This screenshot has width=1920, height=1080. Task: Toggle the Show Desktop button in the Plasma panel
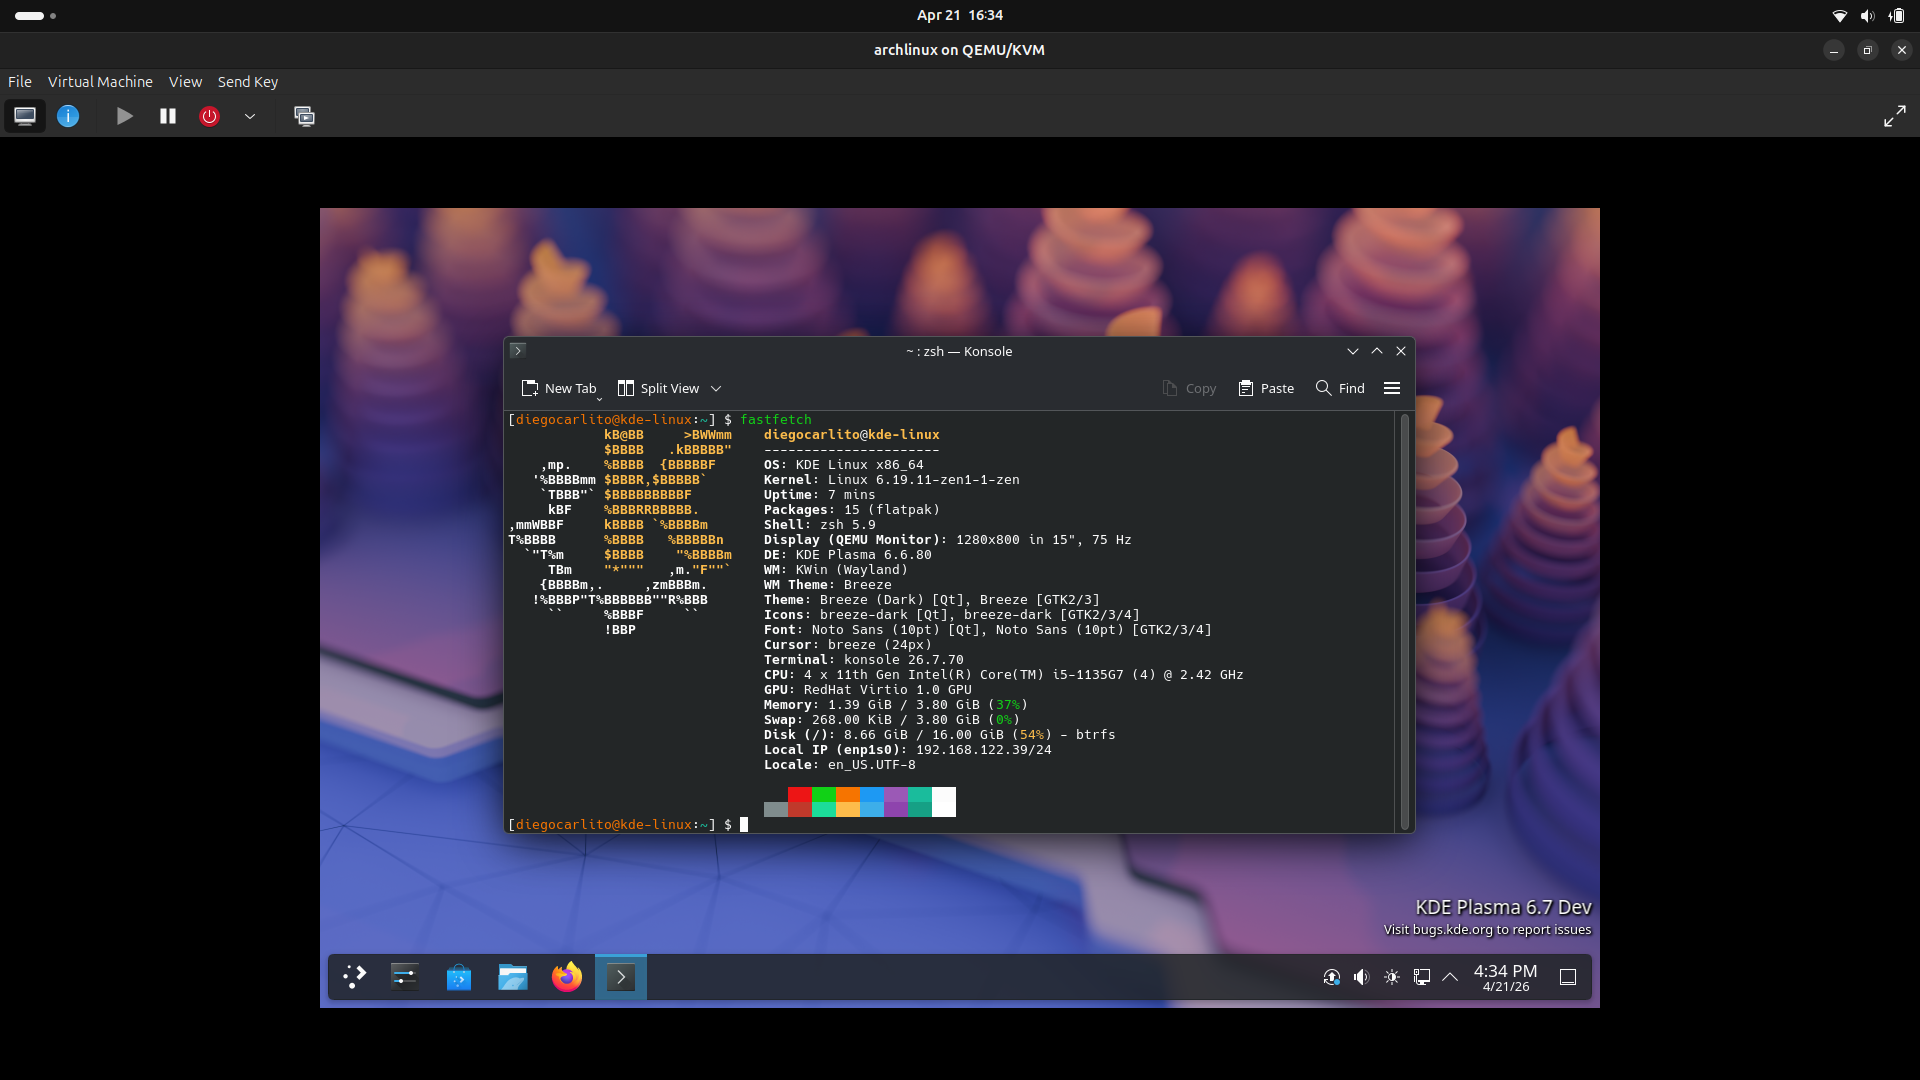1568,977
